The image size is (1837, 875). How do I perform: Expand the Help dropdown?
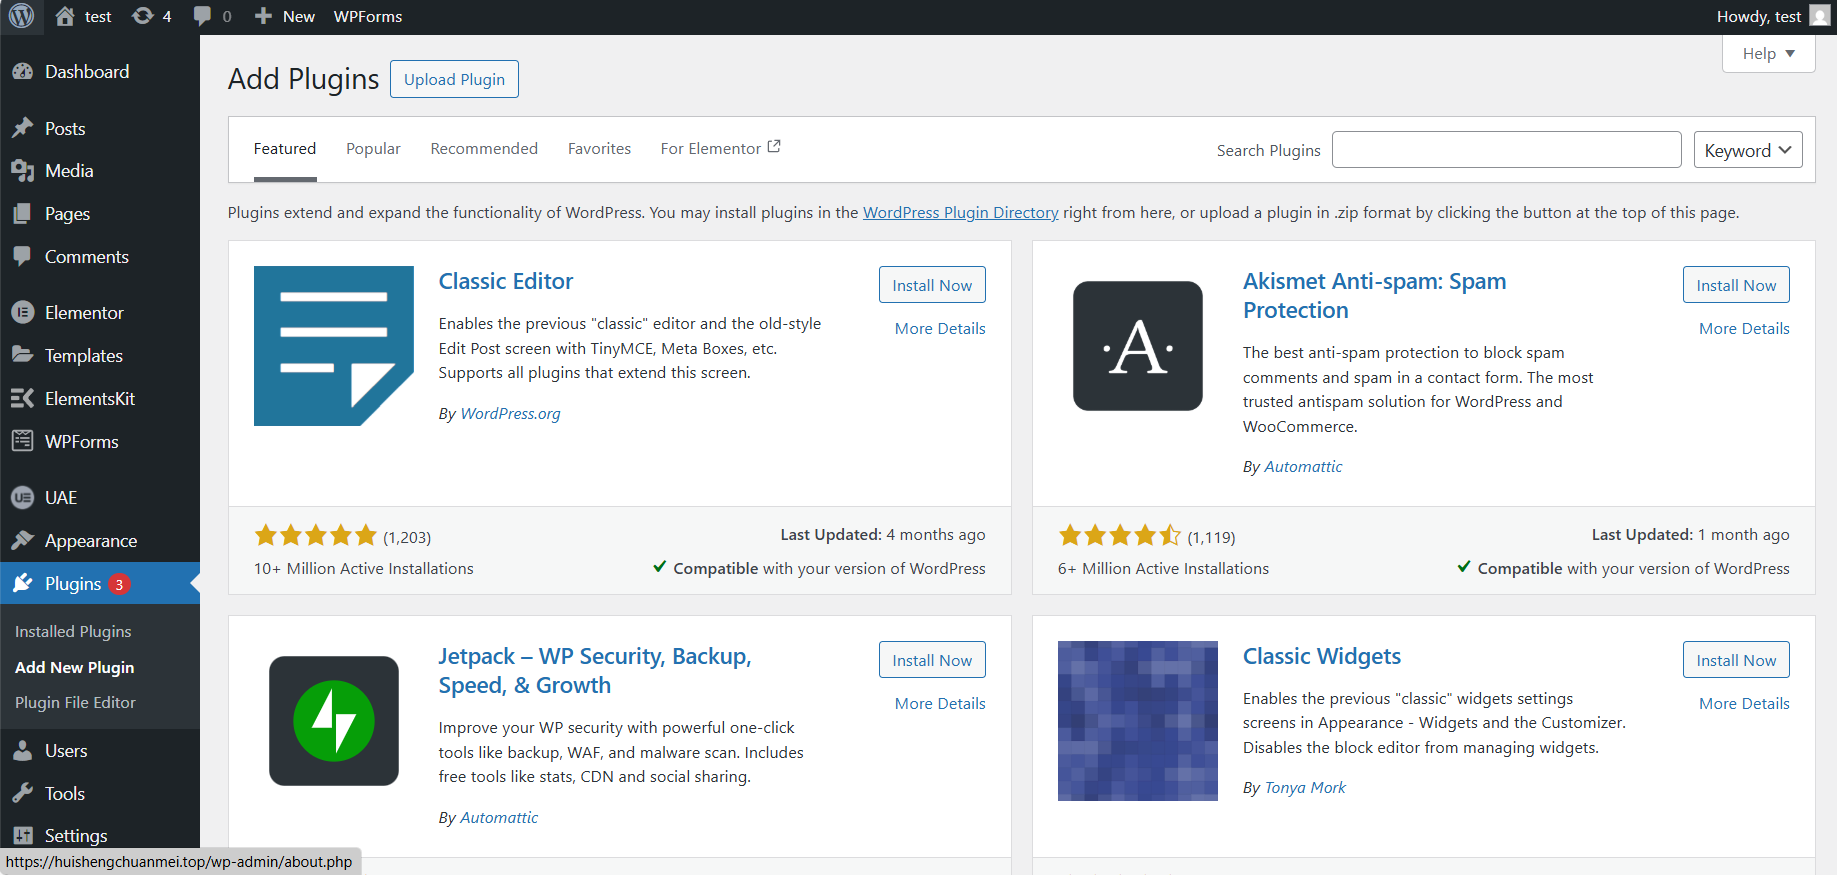click(x=1768, y=54)
